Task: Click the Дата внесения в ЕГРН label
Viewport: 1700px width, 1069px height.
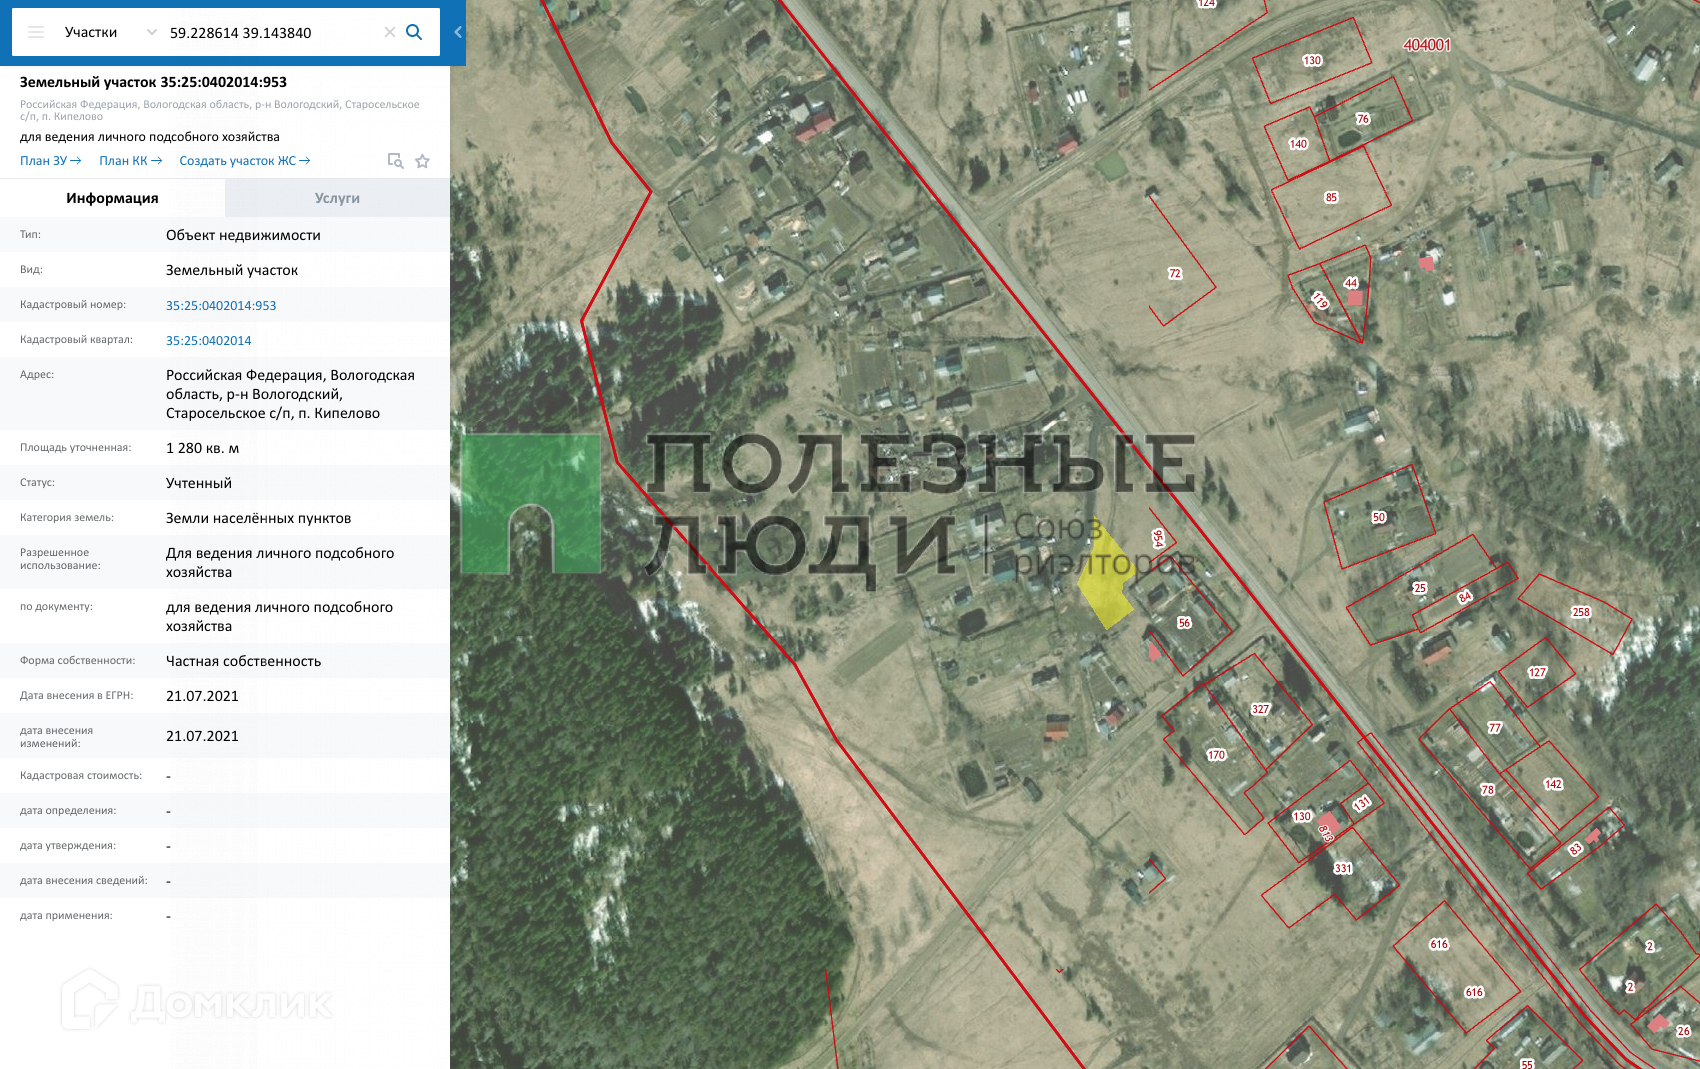Action: point(76,696)
